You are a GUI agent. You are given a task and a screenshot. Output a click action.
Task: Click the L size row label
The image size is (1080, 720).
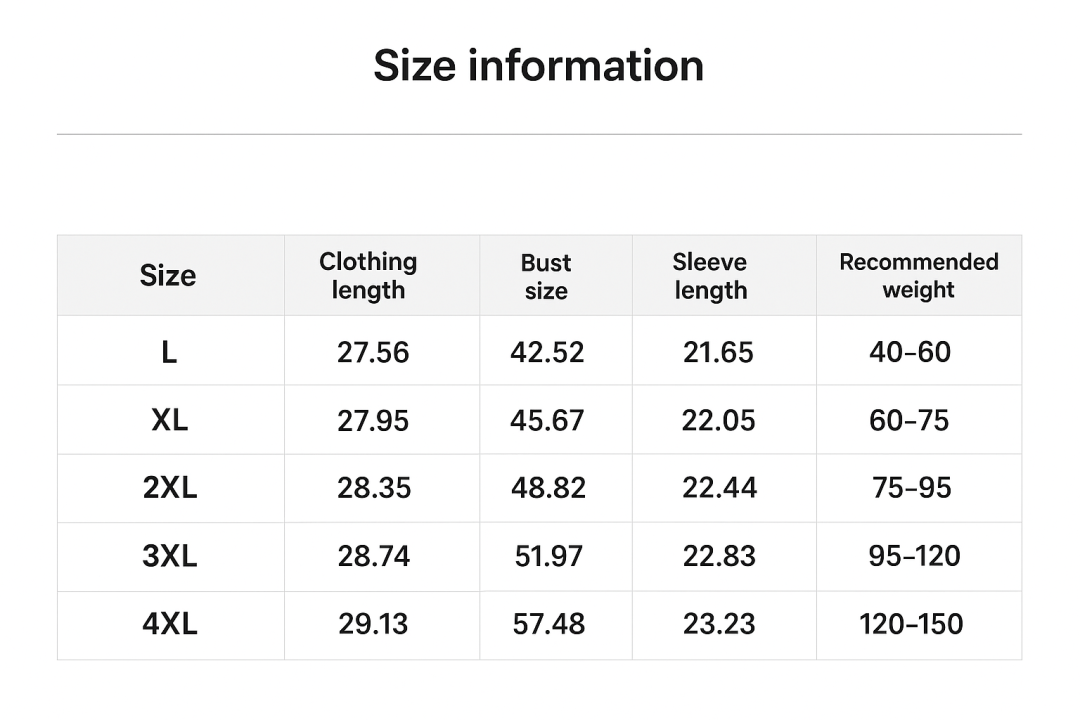point(169,352)
